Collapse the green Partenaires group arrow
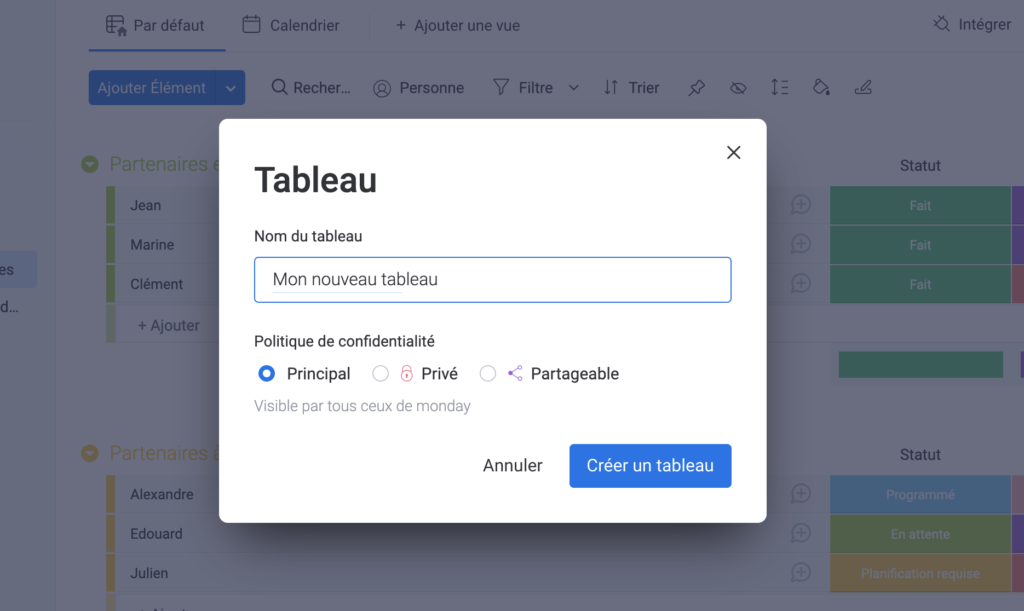Image resolution: width=1024 pixels, height=611 pixels. [90, 164]
